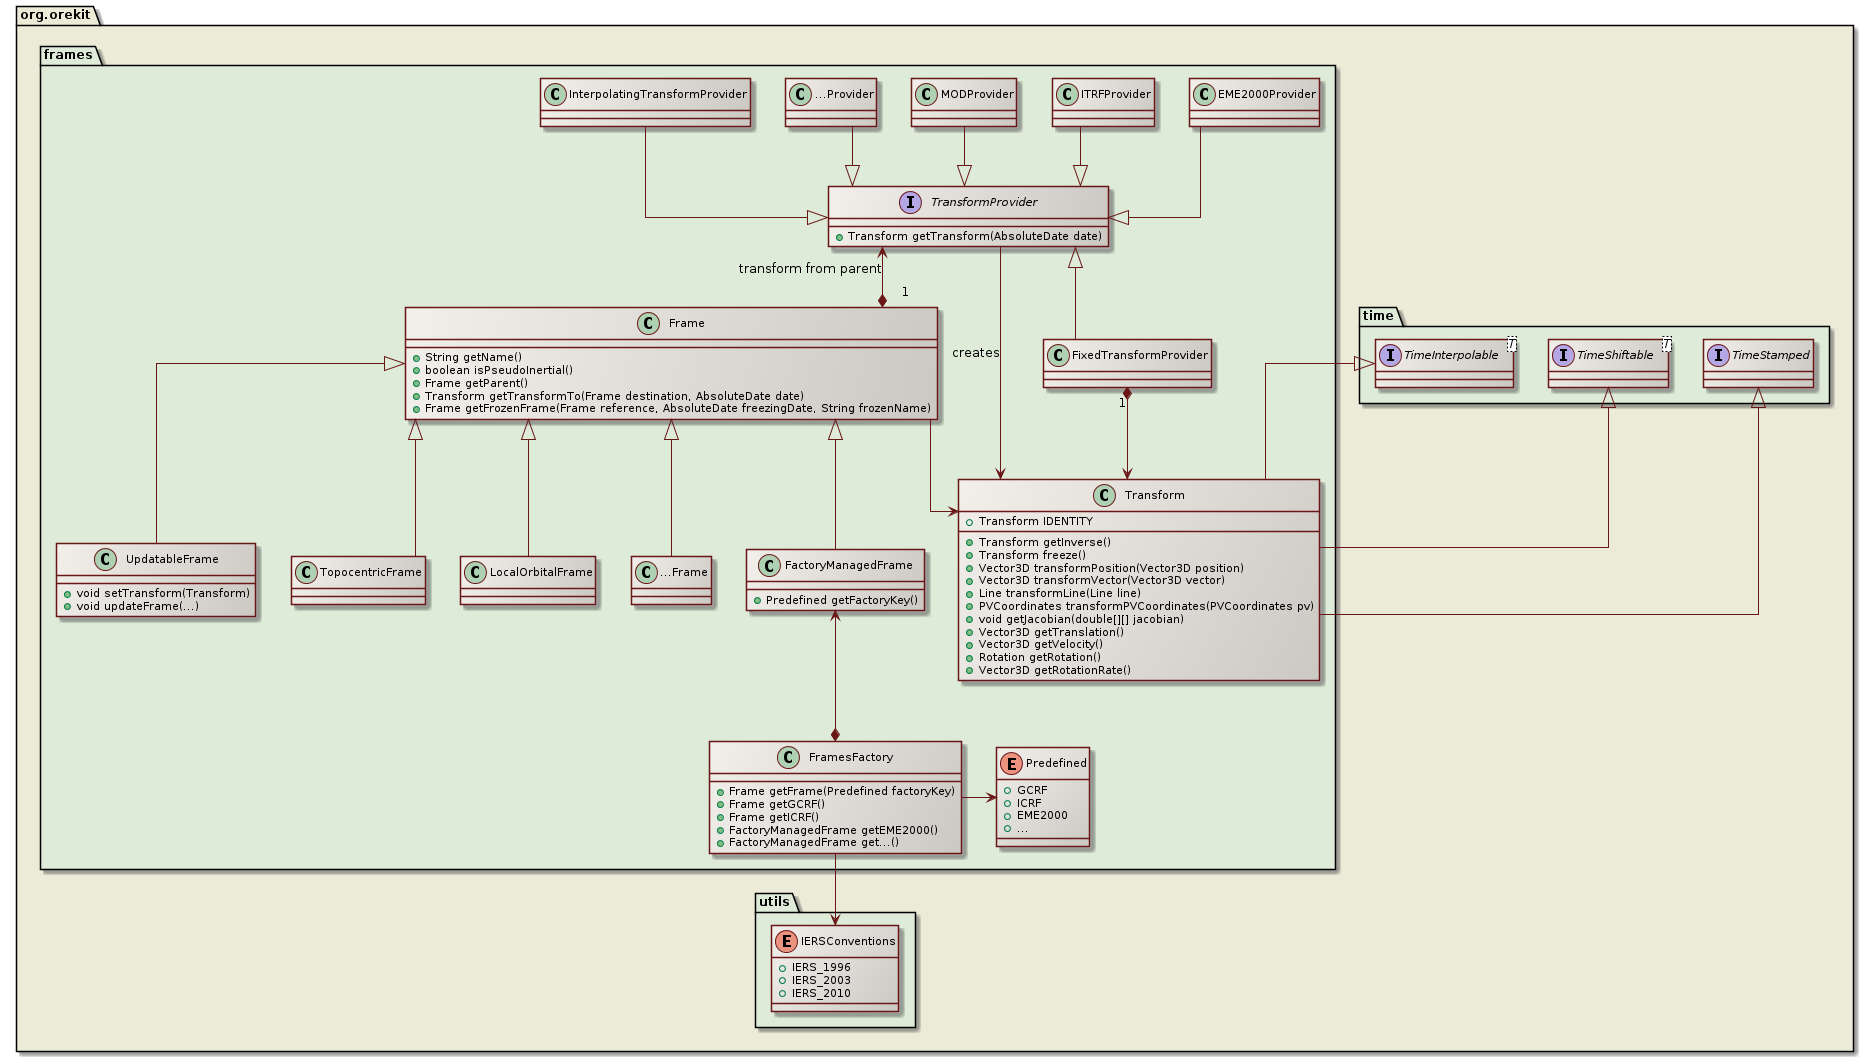
Task: Click the interface icon beside TimeStamped
Action: [1718, 355]
